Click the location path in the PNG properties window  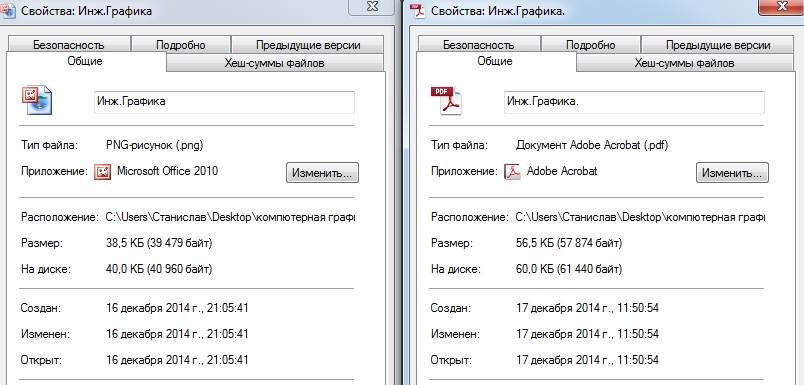(230, 217)
